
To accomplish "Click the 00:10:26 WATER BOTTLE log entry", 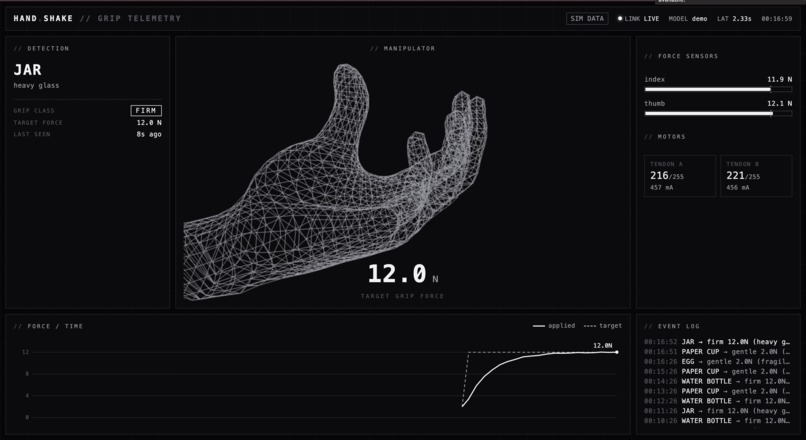I will point(717,420).
